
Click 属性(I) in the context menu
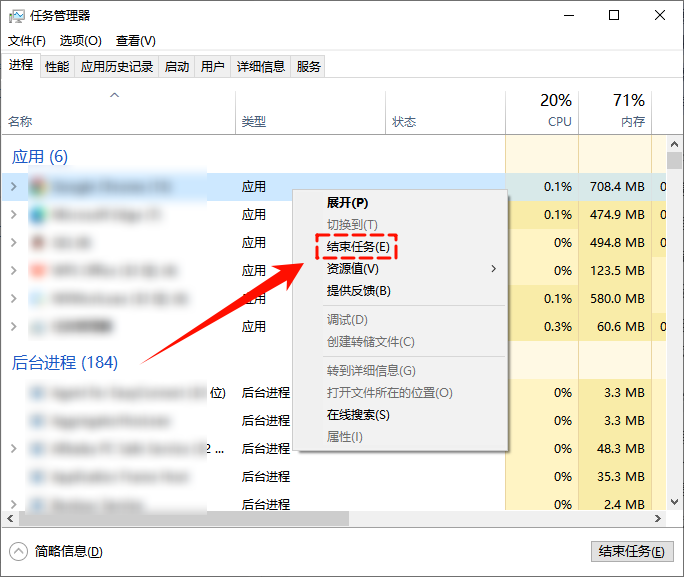[400, 437]
